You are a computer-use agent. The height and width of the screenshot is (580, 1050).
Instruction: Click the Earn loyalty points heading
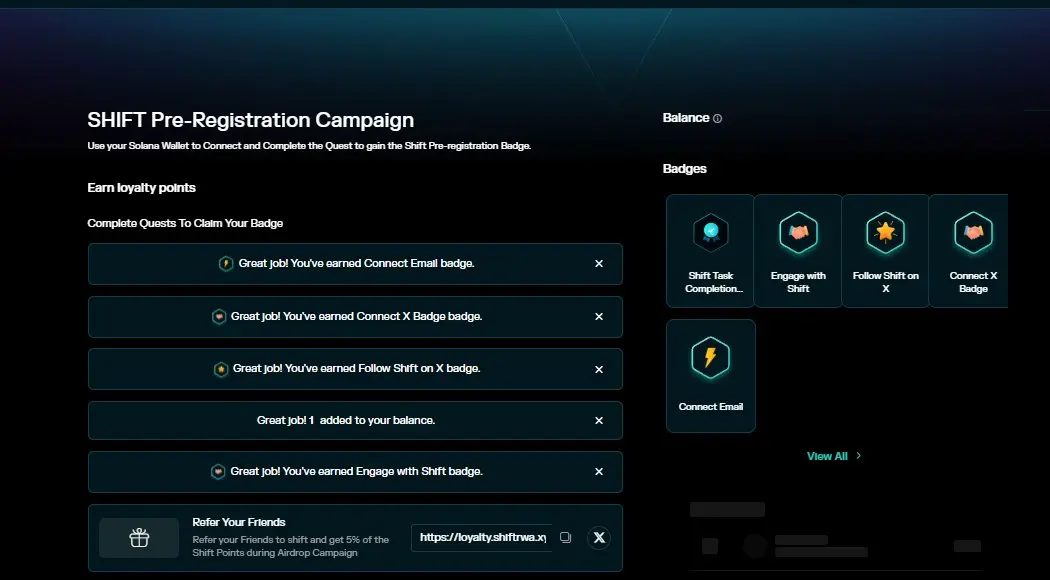click(141, 188)
